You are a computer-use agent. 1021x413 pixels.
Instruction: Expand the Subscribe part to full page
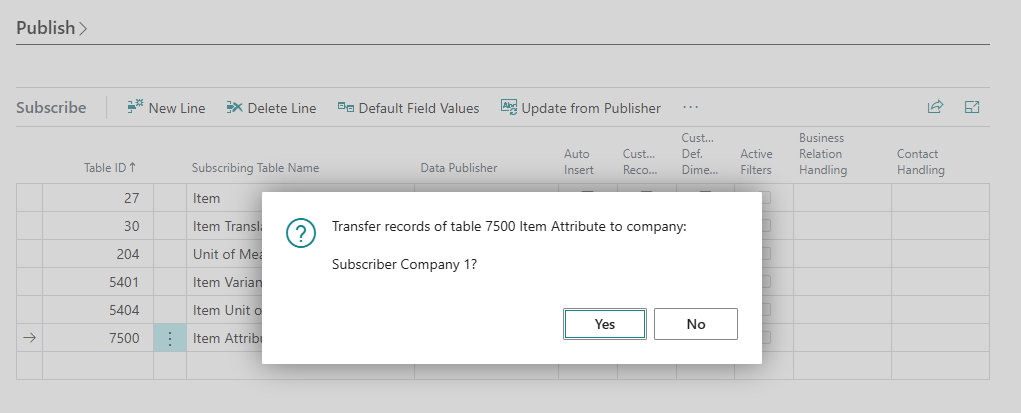(972, 107)
